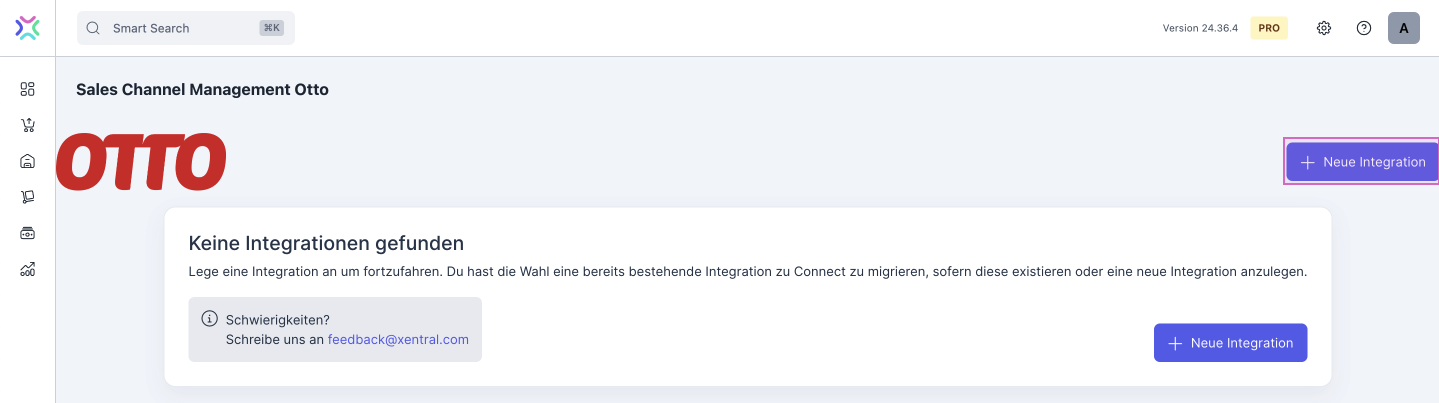Open the analytics chart sidebar icon
This screenshot has width=1439, height=403.
28,269
